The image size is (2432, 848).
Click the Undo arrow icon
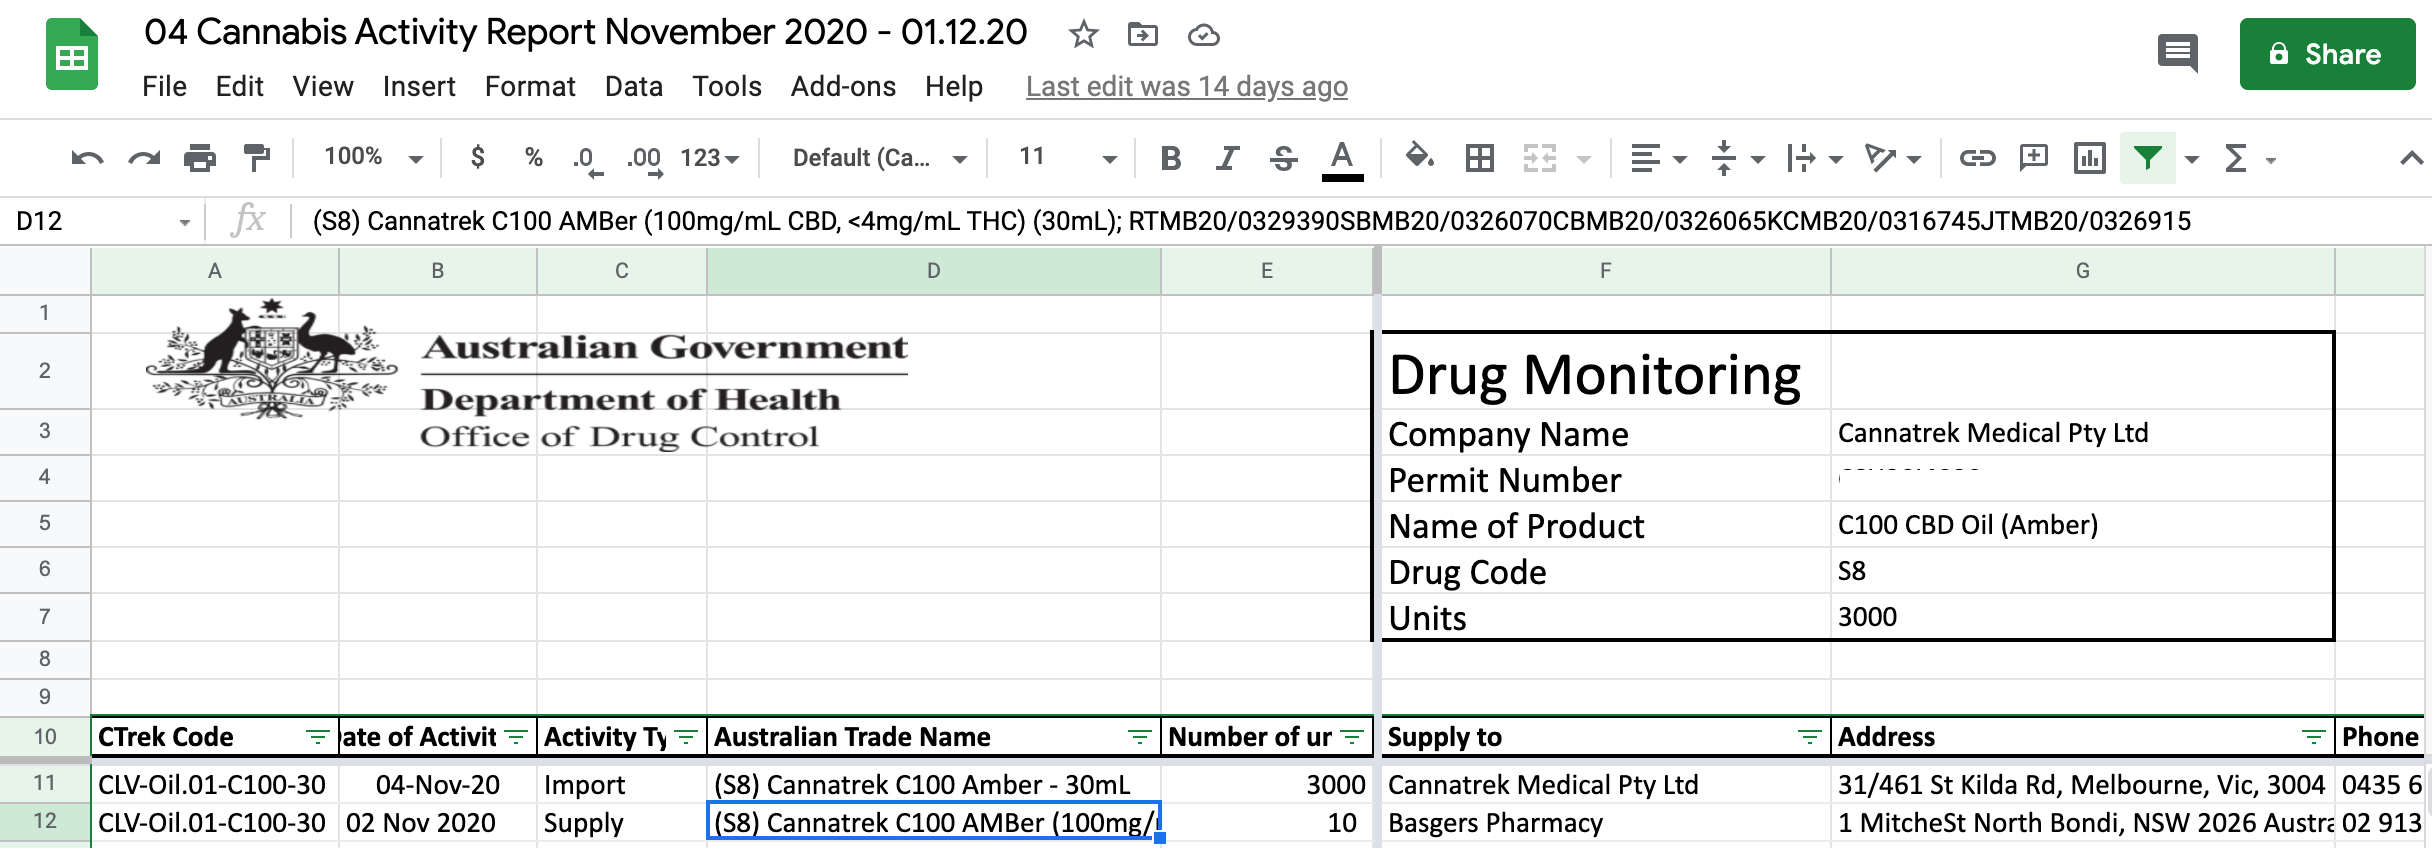tap(87, 158)
